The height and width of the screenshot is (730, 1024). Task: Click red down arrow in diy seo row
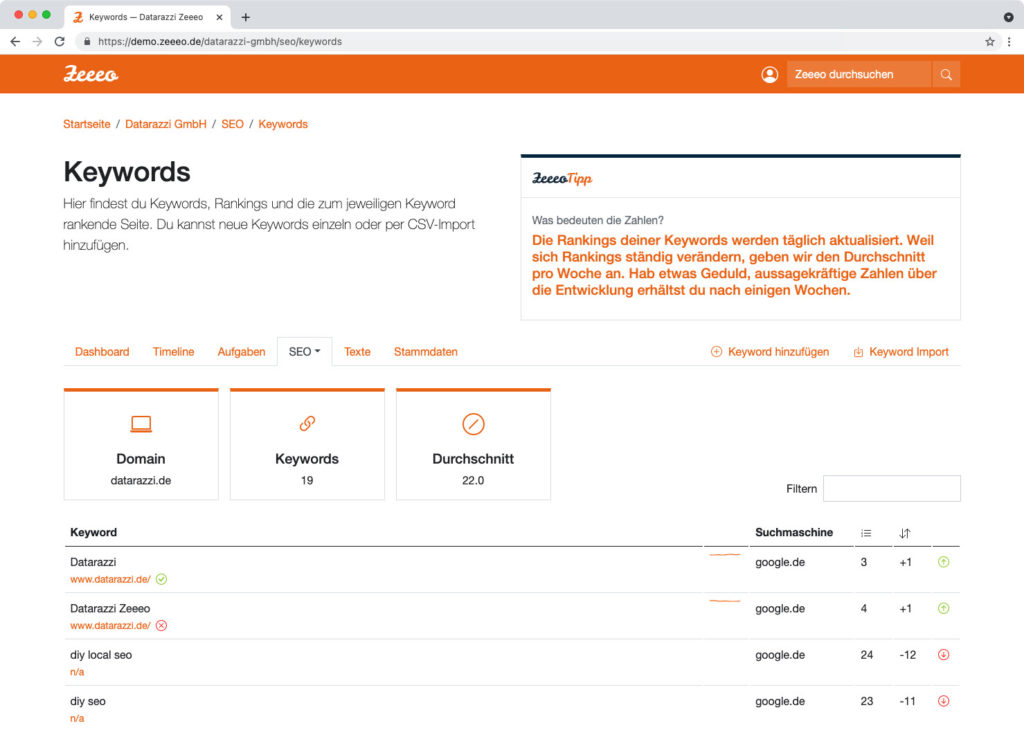coord(943,701)
